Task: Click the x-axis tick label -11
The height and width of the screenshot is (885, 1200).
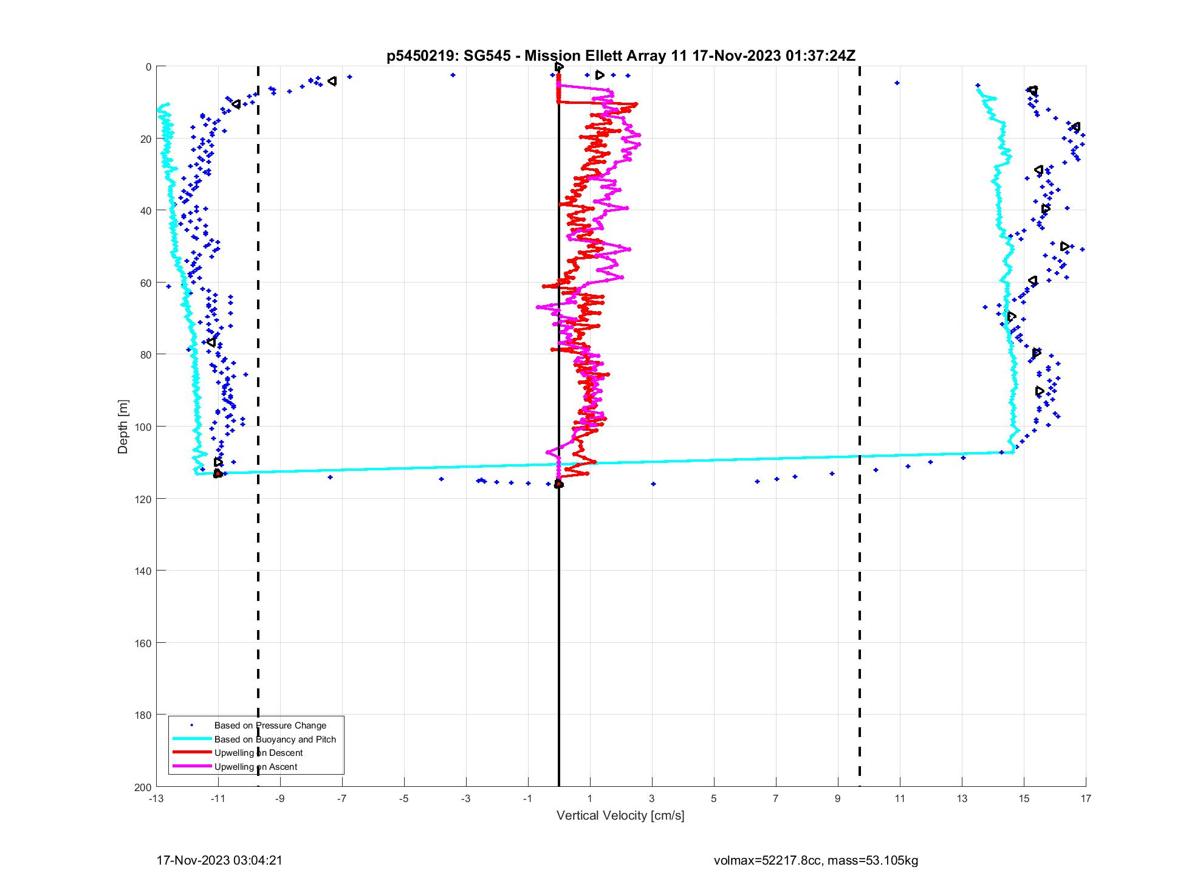Action: click(x=218, y=799)
